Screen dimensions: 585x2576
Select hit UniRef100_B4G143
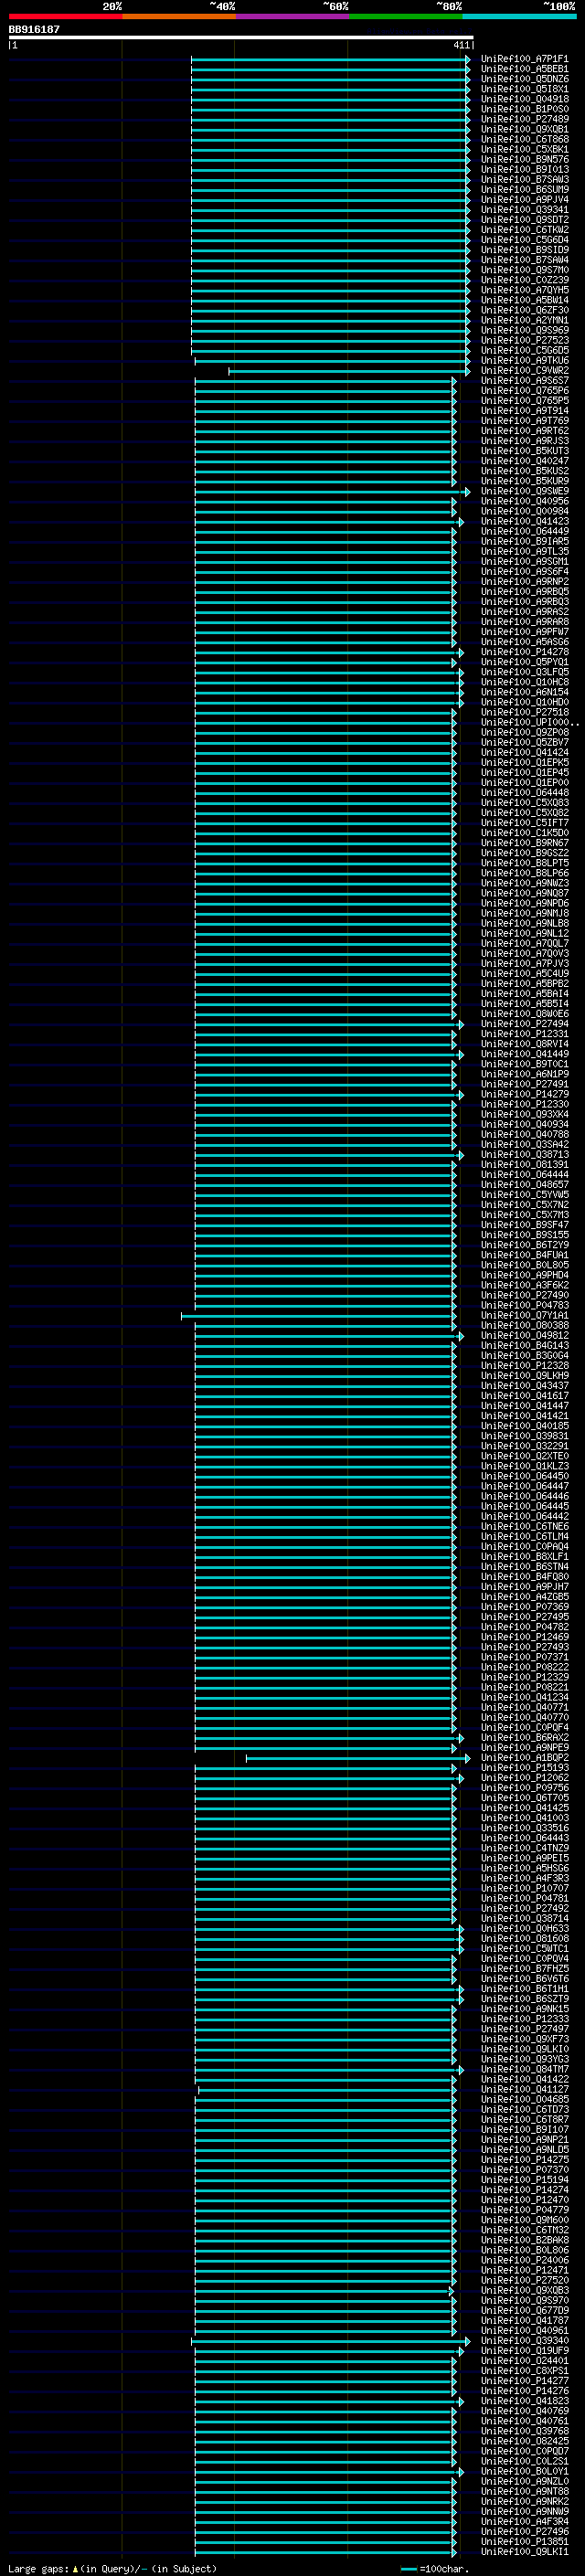tap(525, 1345)
